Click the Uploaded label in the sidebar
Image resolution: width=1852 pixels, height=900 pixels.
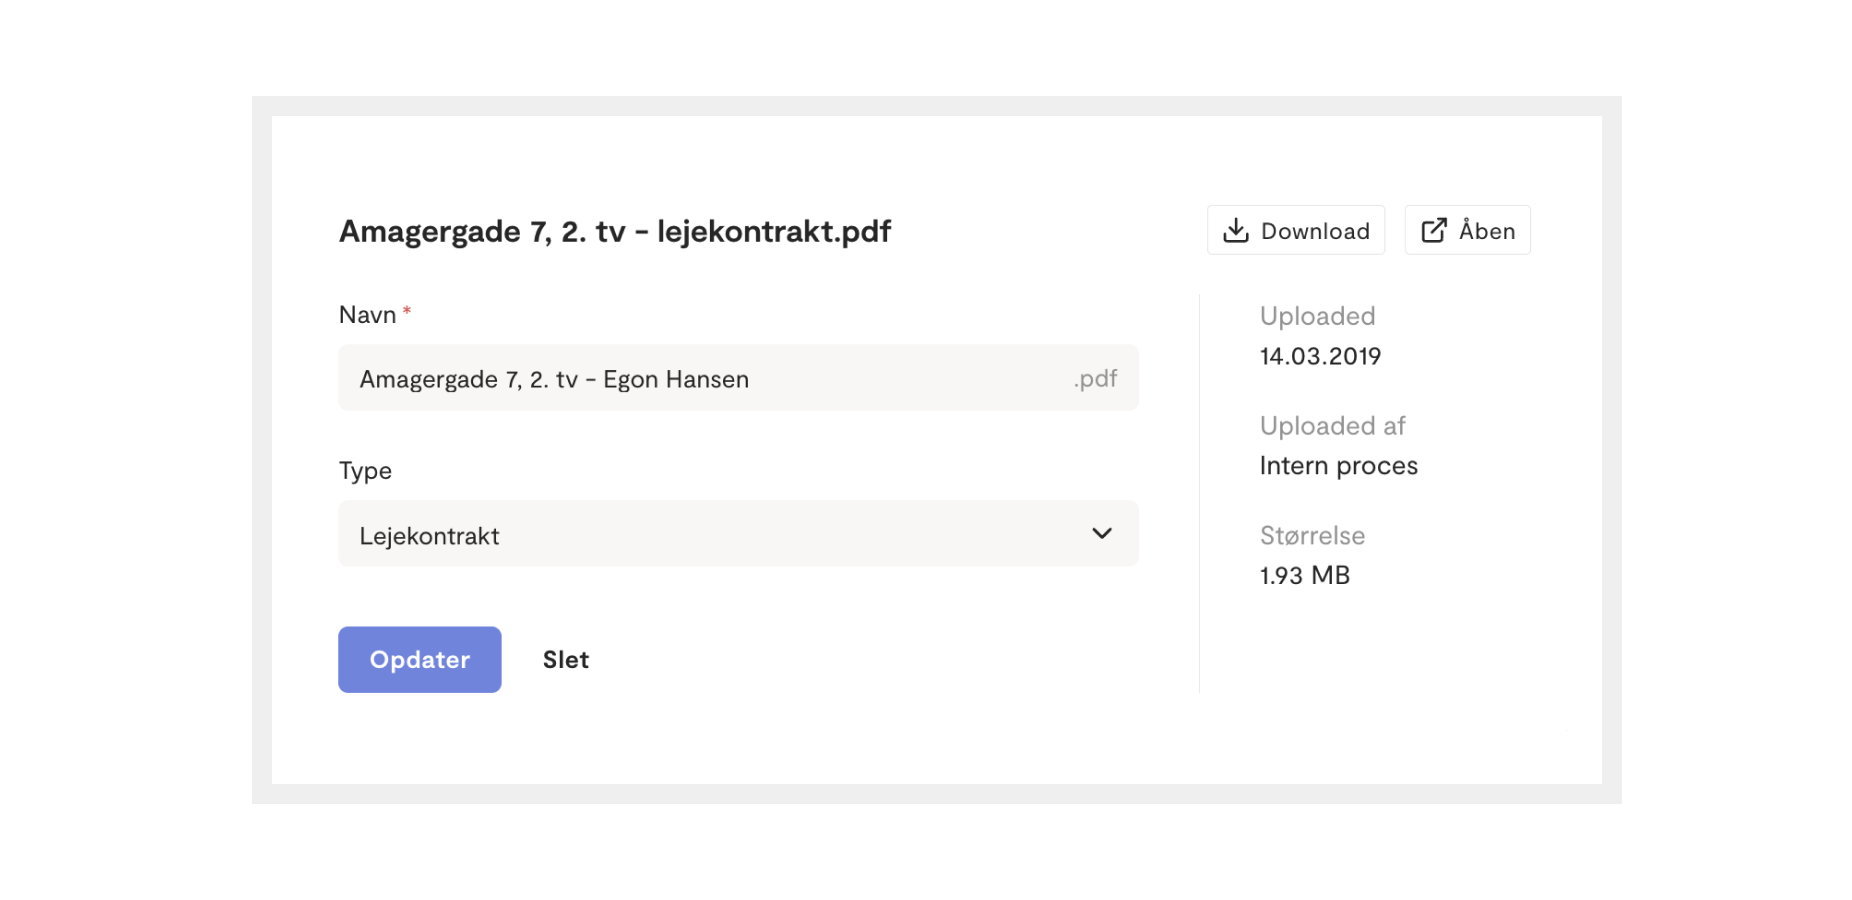point(1317,317)
